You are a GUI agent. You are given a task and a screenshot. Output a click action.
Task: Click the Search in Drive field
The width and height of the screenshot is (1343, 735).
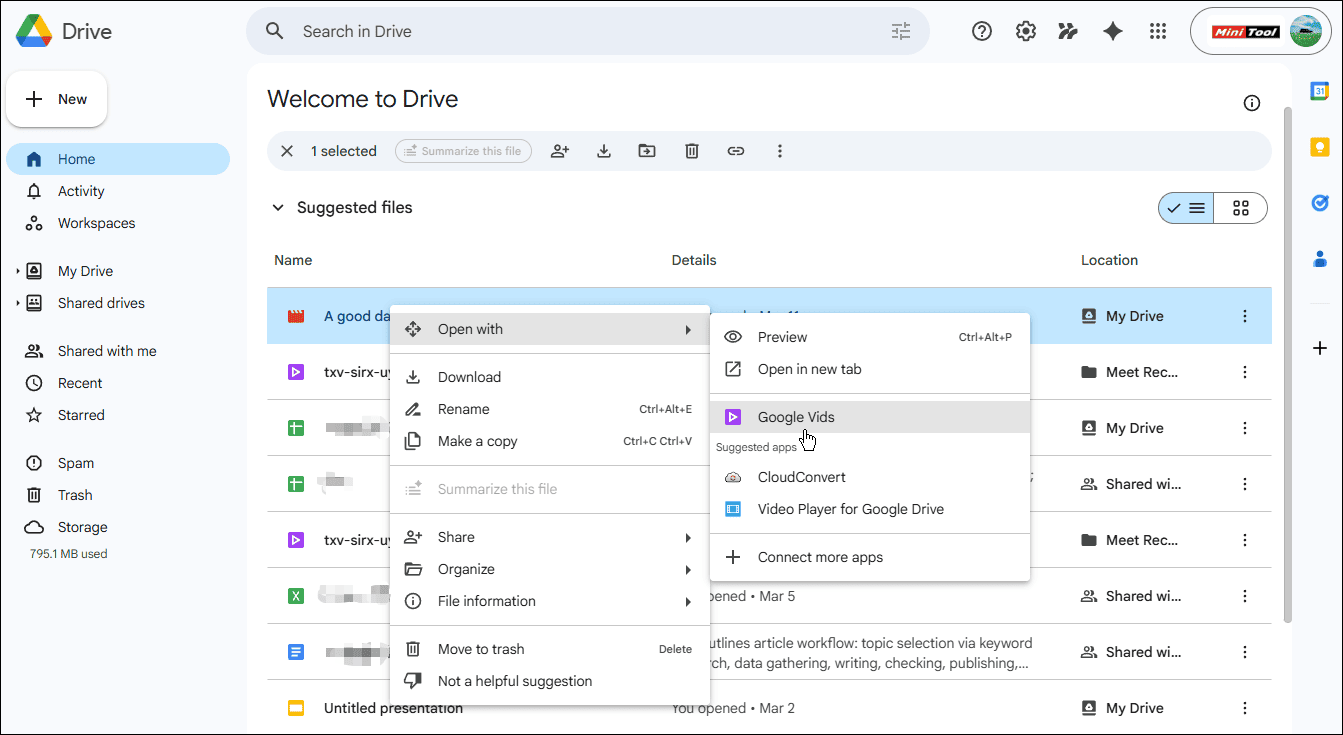[500, 31]
